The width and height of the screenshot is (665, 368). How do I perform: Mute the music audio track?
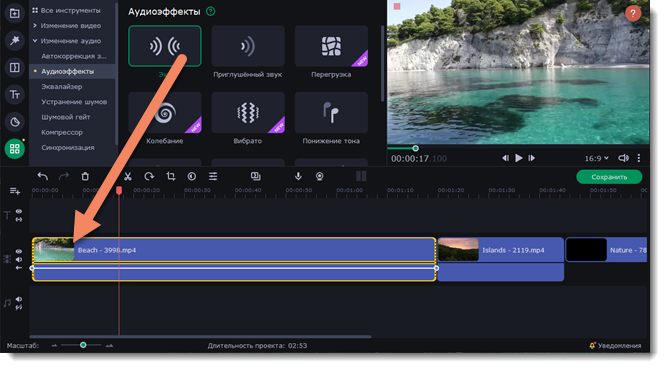click(x=19, y=299)
